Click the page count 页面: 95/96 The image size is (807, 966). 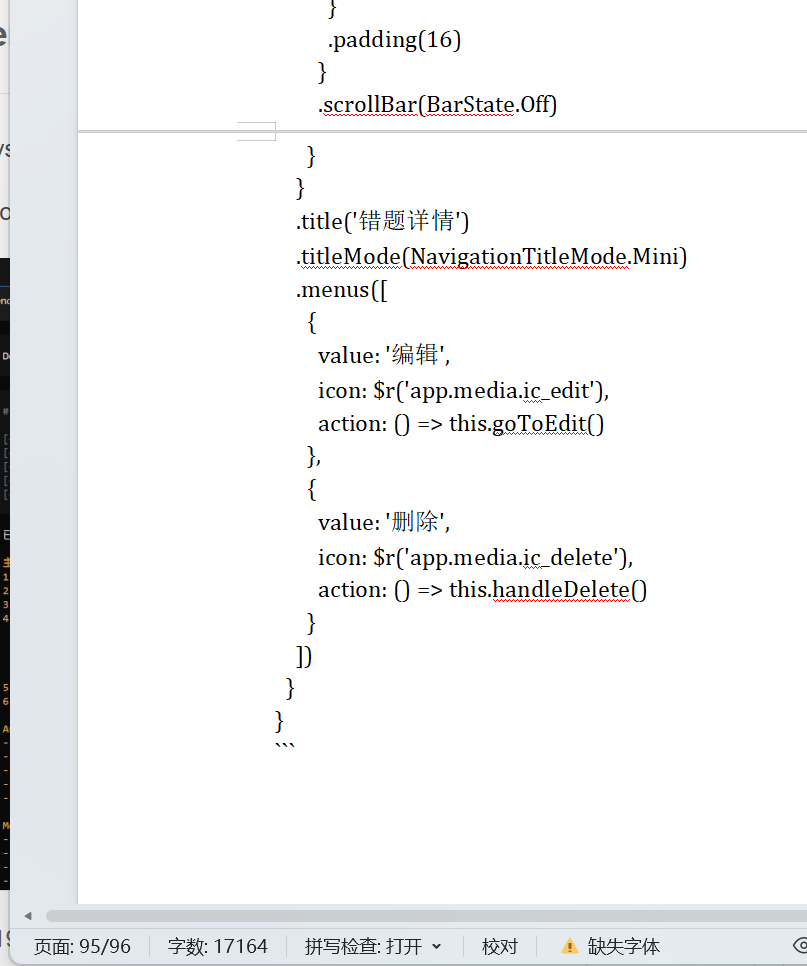[x=82, y=946]
